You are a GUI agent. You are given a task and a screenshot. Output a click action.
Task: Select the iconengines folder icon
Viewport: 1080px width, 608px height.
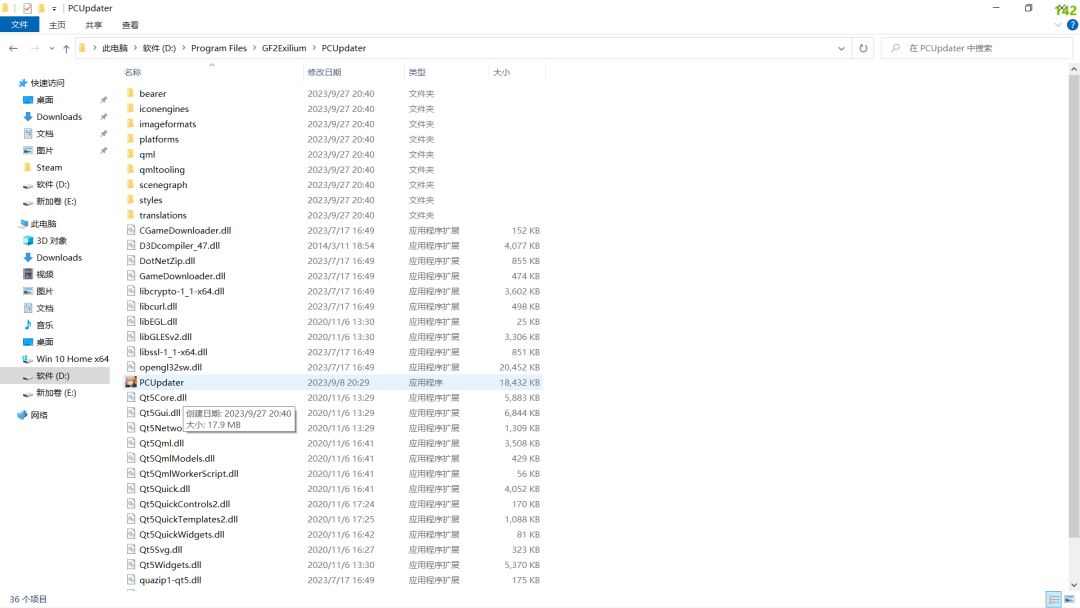tap(130, 109)
